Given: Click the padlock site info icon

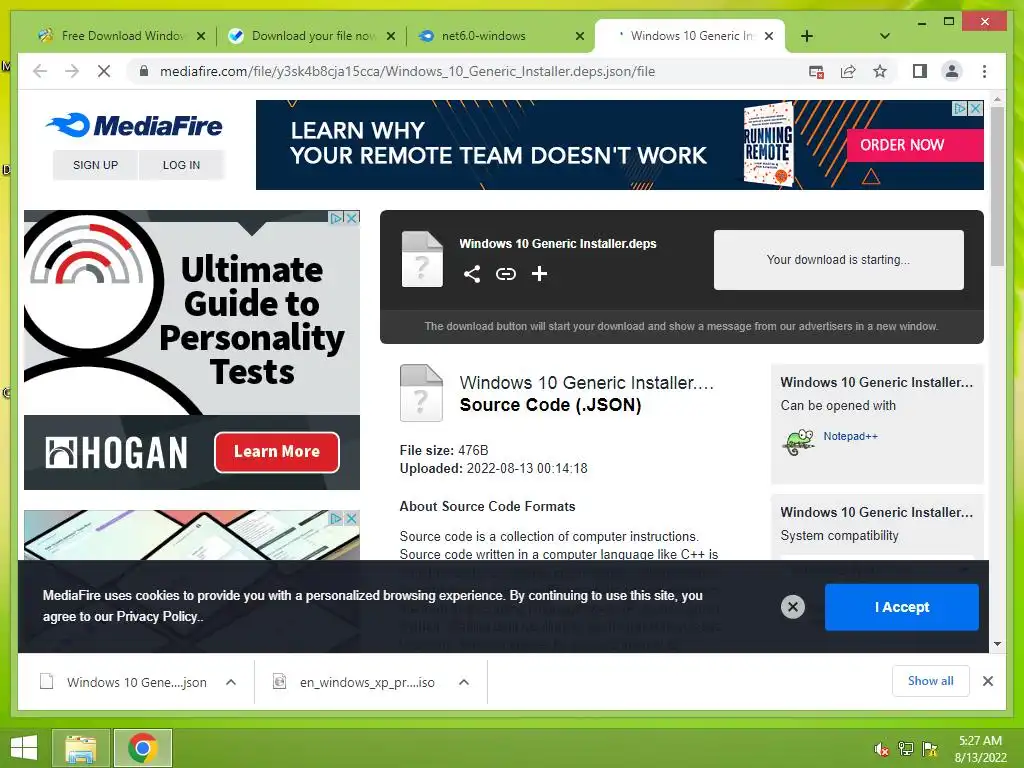Looking at the screenshot, I should pyautogui.click(x=144, y=71).
